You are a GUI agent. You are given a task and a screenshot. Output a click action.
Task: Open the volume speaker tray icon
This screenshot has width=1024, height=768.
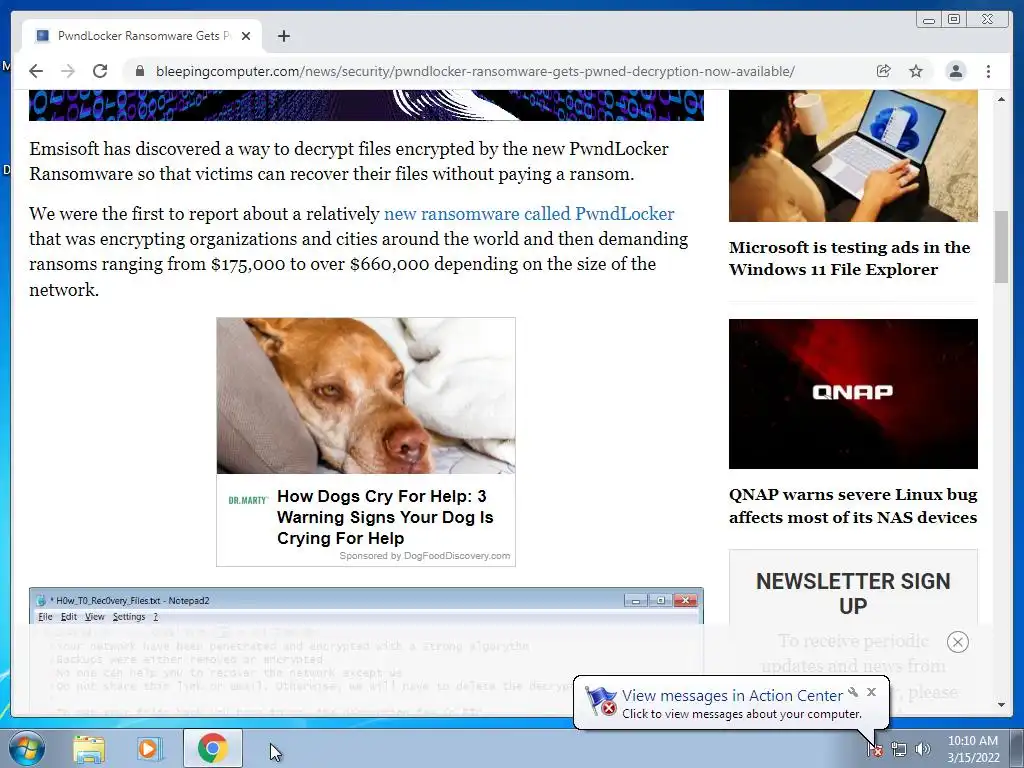pyautogui.click(x=922, y=749)
